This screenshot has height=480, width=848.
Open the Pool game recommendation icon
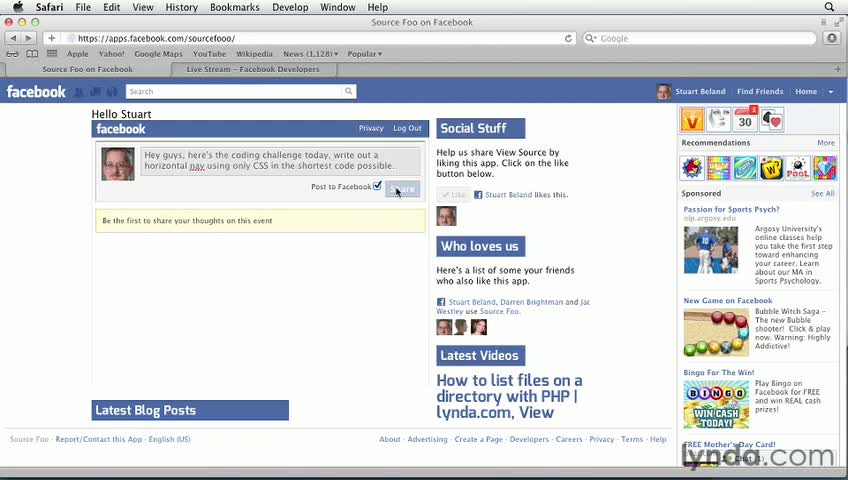(798, 168)
